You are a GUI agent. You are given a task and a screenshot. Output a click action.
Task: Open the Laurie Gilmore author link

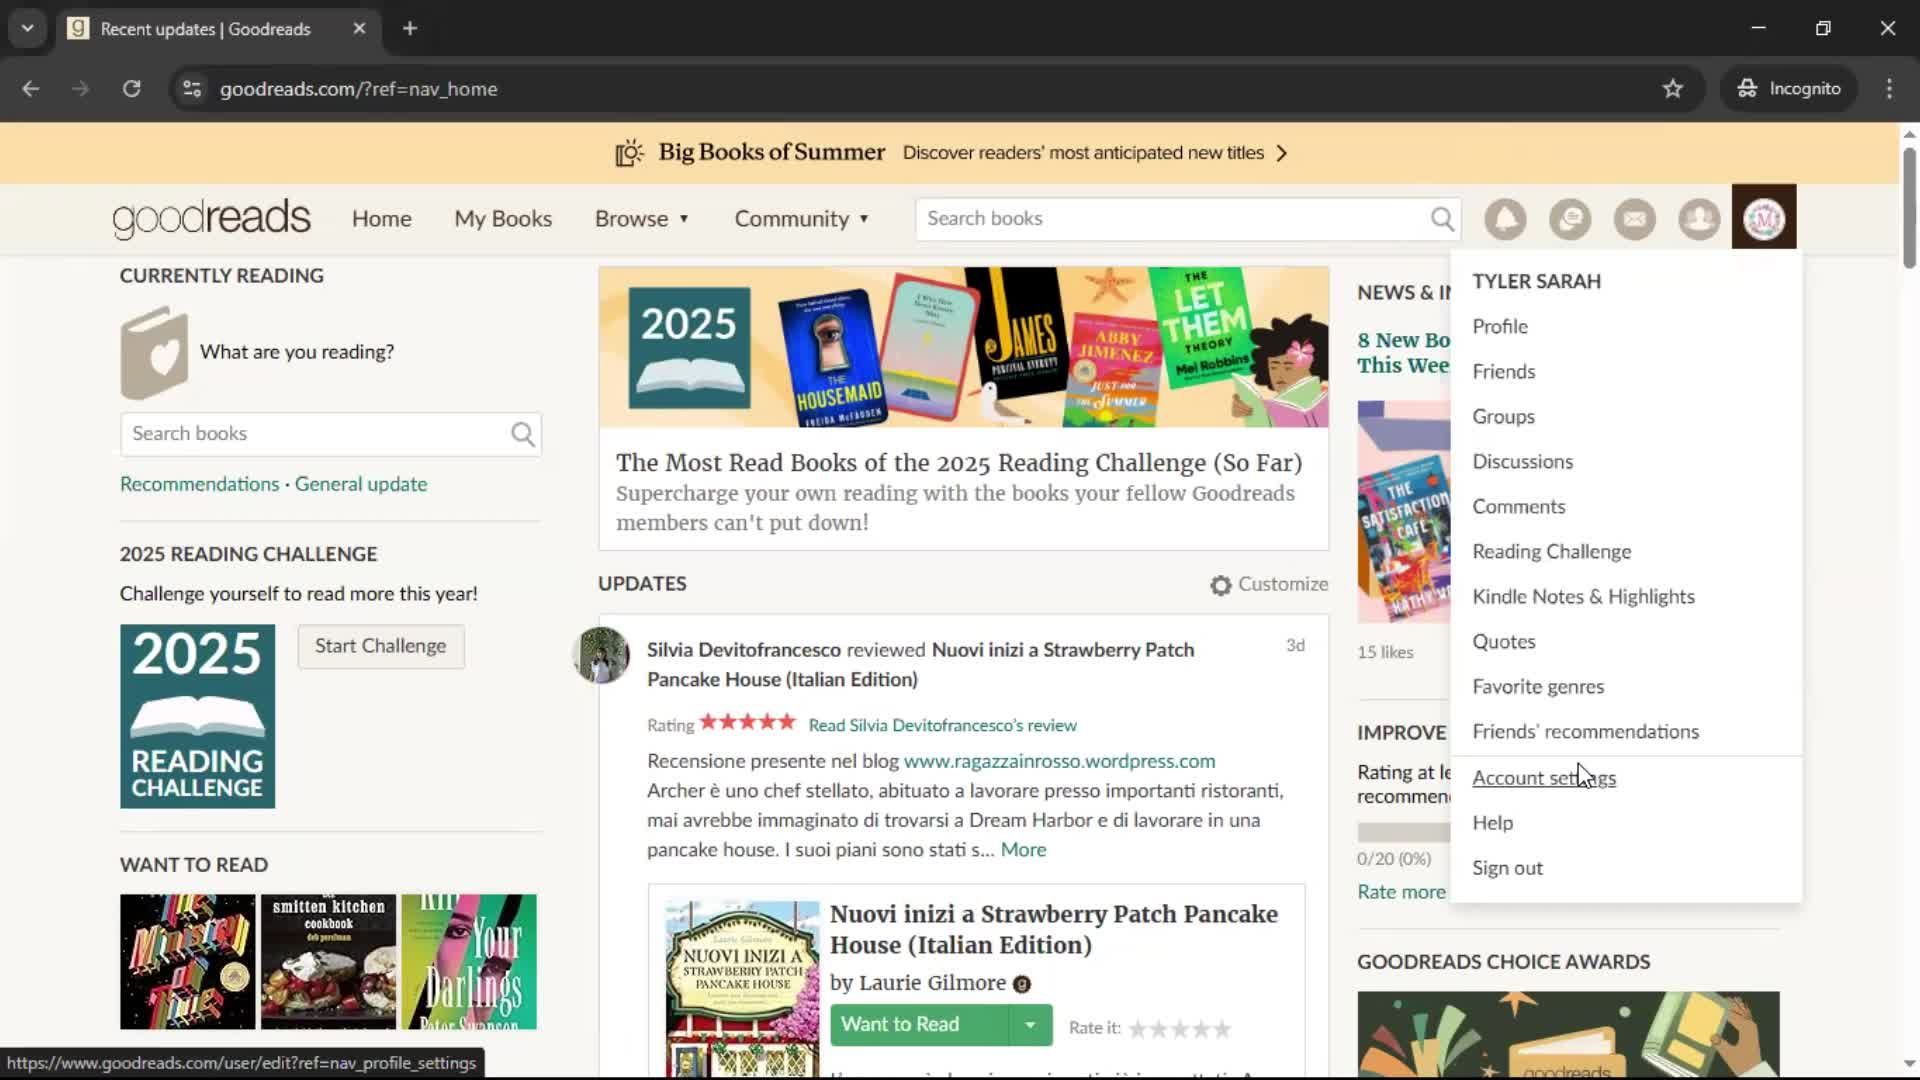click(x=932, y=983)
